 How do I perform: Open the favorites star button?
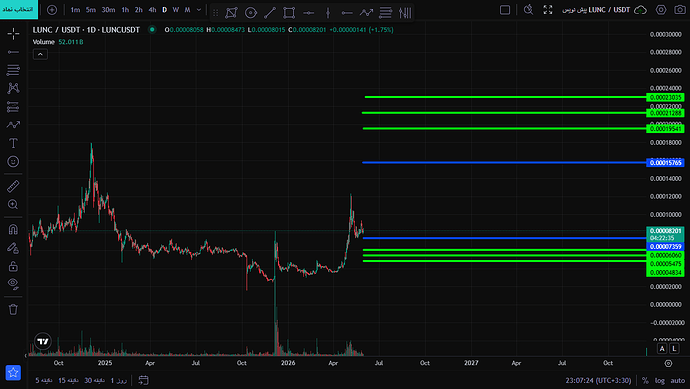(x=13, y=373)
